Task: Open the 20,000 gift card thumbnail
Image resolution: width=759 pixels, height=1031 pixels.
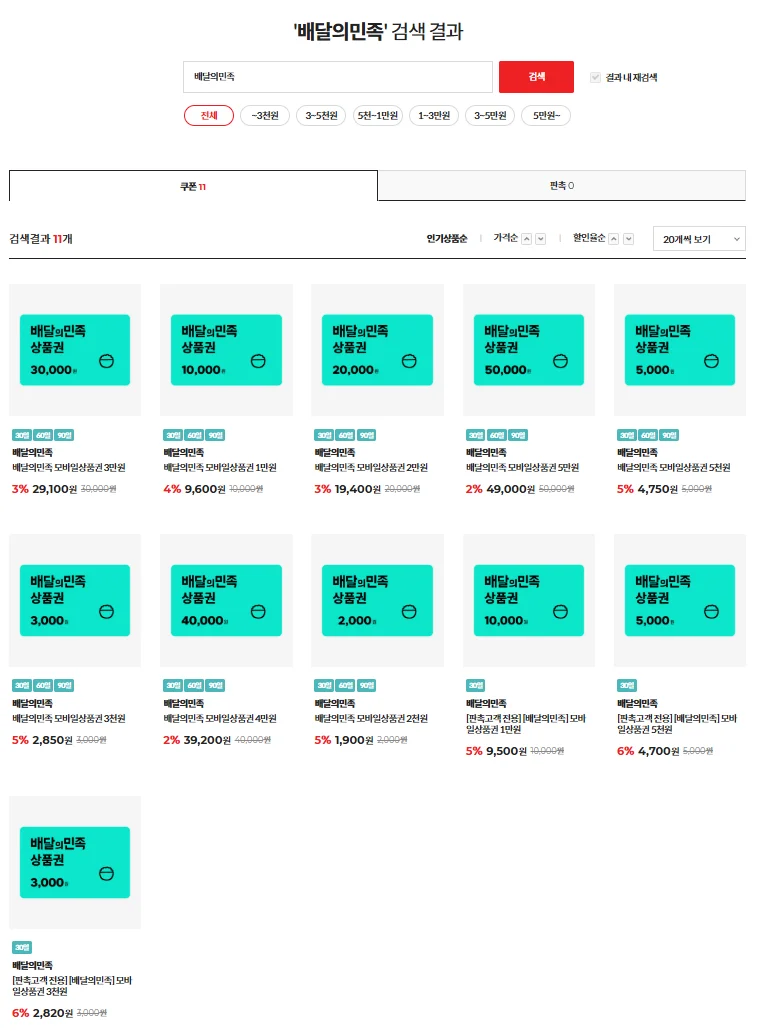Action: 378,350
